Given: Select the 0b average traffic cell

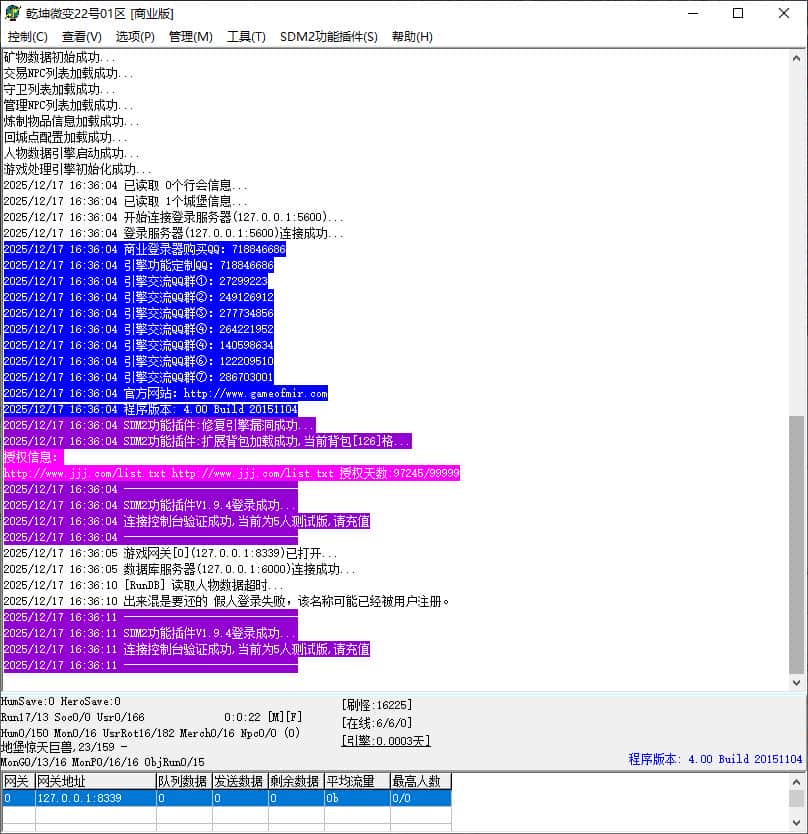Looking at the screenshot, I should (357, 798).
